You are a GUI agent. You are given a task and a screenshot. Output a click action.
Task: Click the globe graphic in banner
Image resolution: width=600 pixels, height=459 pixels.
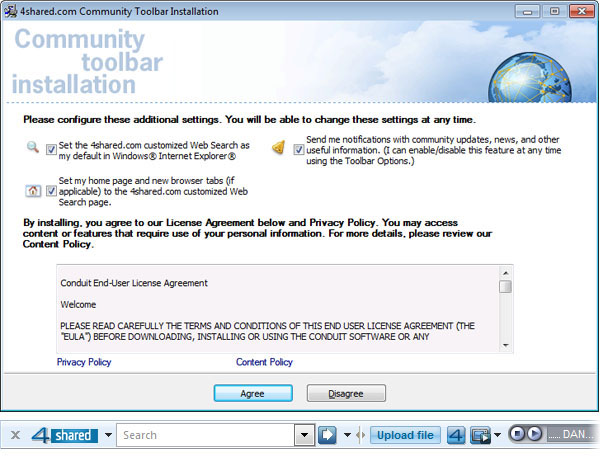coord(530,78)
